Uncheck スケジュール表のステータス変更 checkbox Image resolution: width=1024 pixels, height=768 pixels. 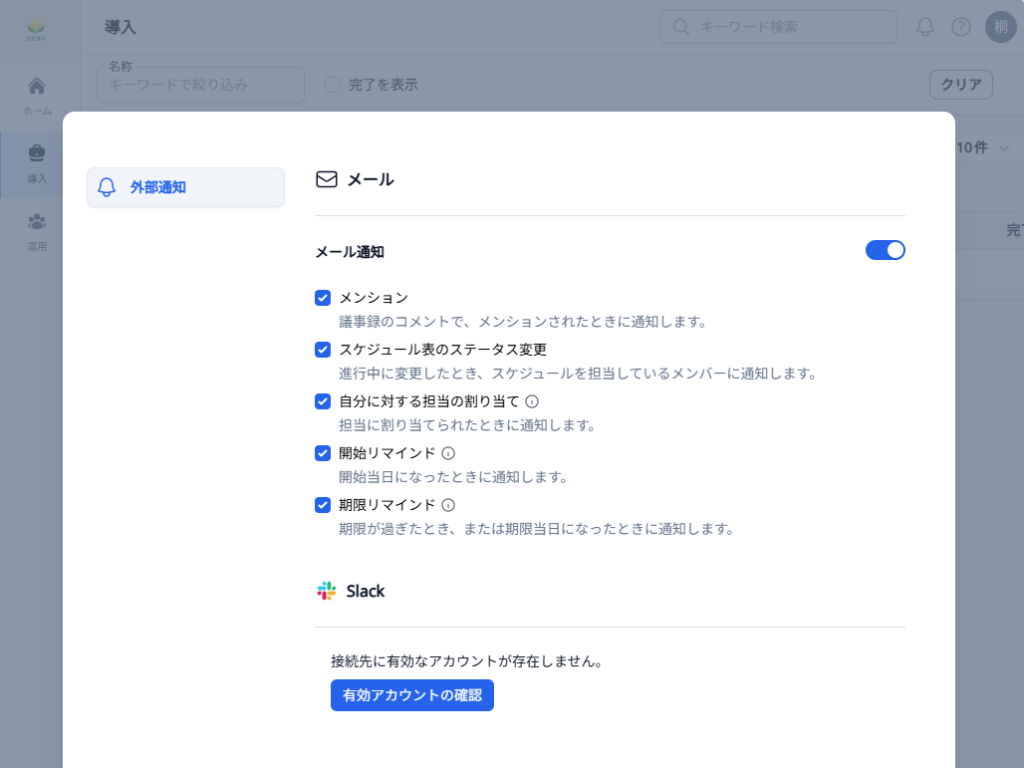tap(323, 349)
